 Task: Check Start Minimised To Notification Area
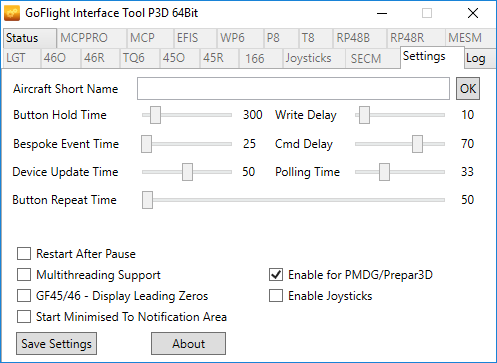click(x=24, y=317)
